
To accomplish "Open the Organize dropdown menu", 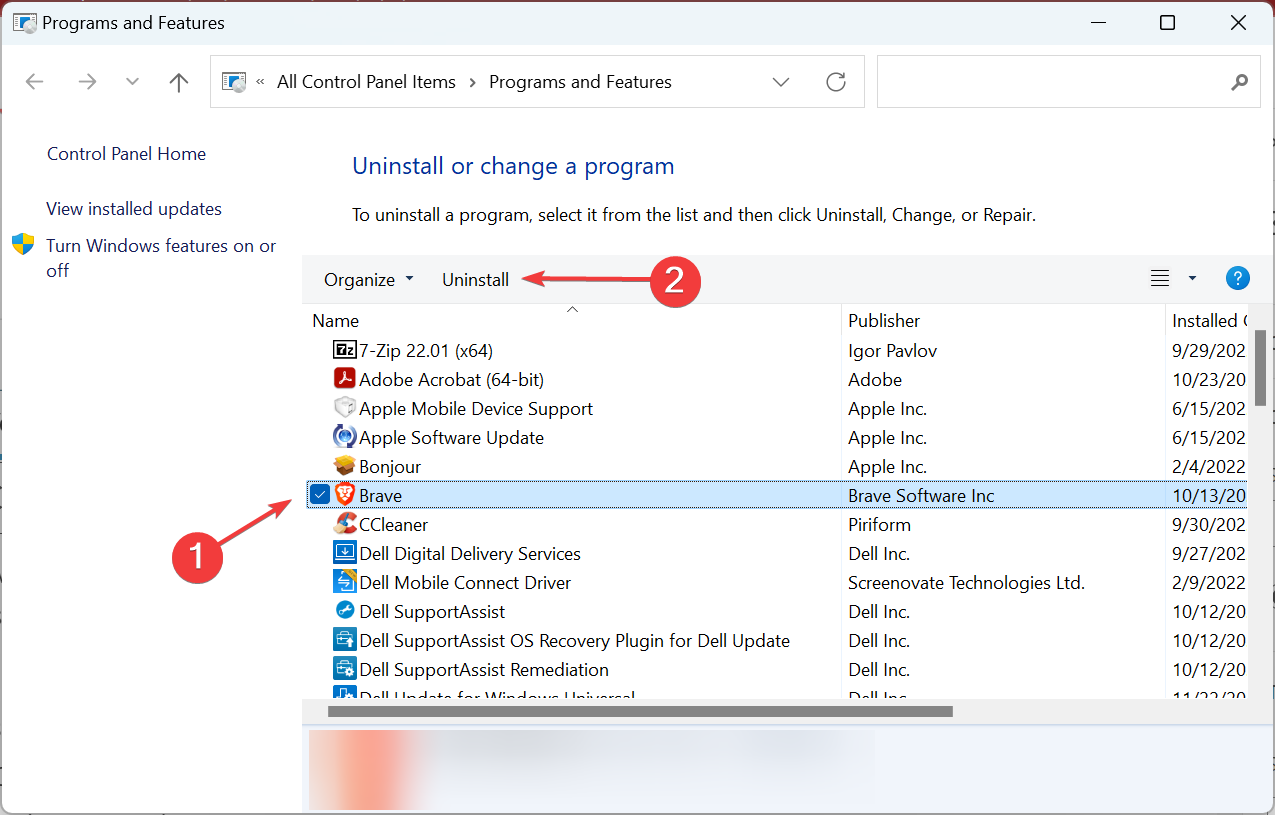I will tap(369, 280).
